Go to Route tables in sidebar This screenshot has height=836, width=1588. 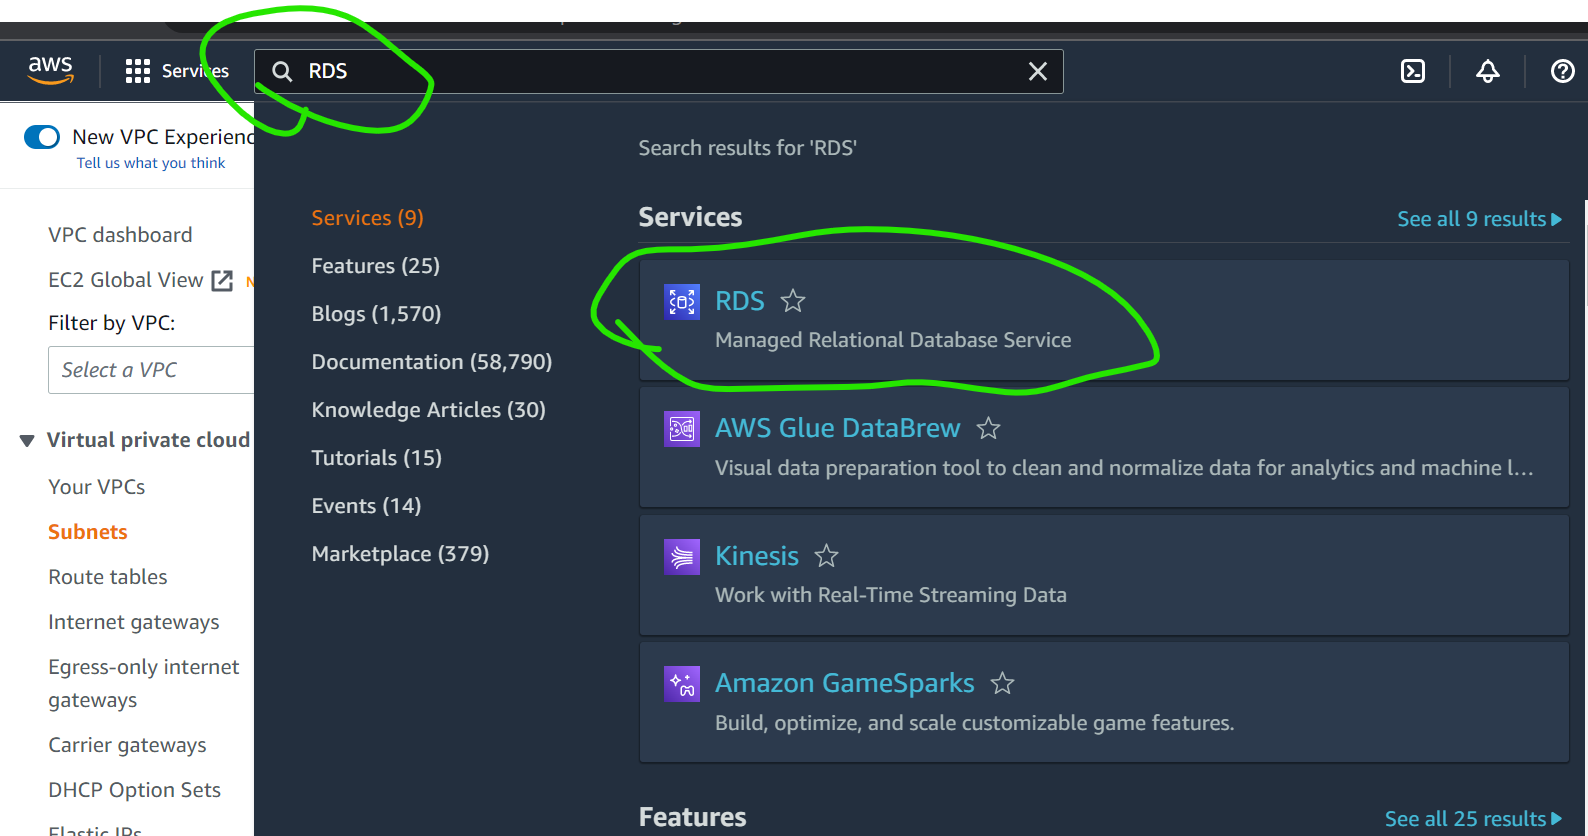[x=108, y=577]
